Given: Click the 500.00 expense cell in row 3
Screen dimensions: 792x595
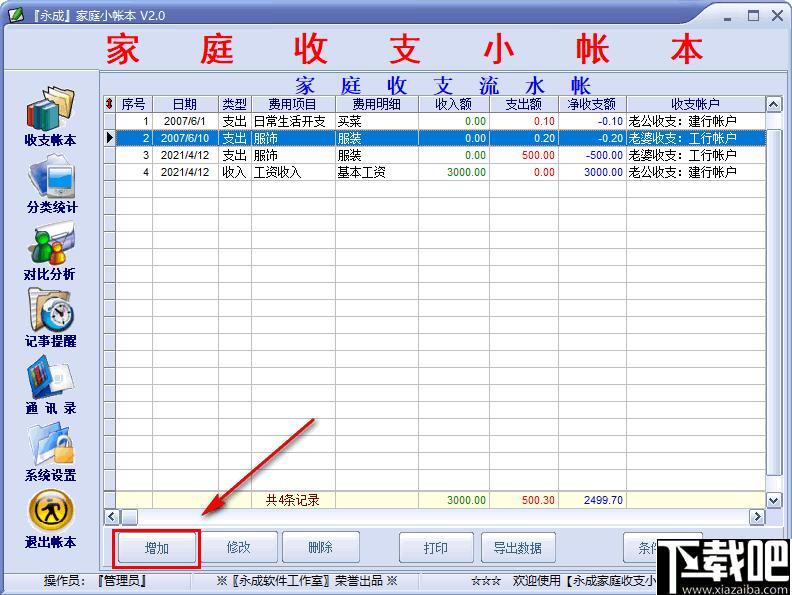Looking at the screenshot, I should pos(524,155).
